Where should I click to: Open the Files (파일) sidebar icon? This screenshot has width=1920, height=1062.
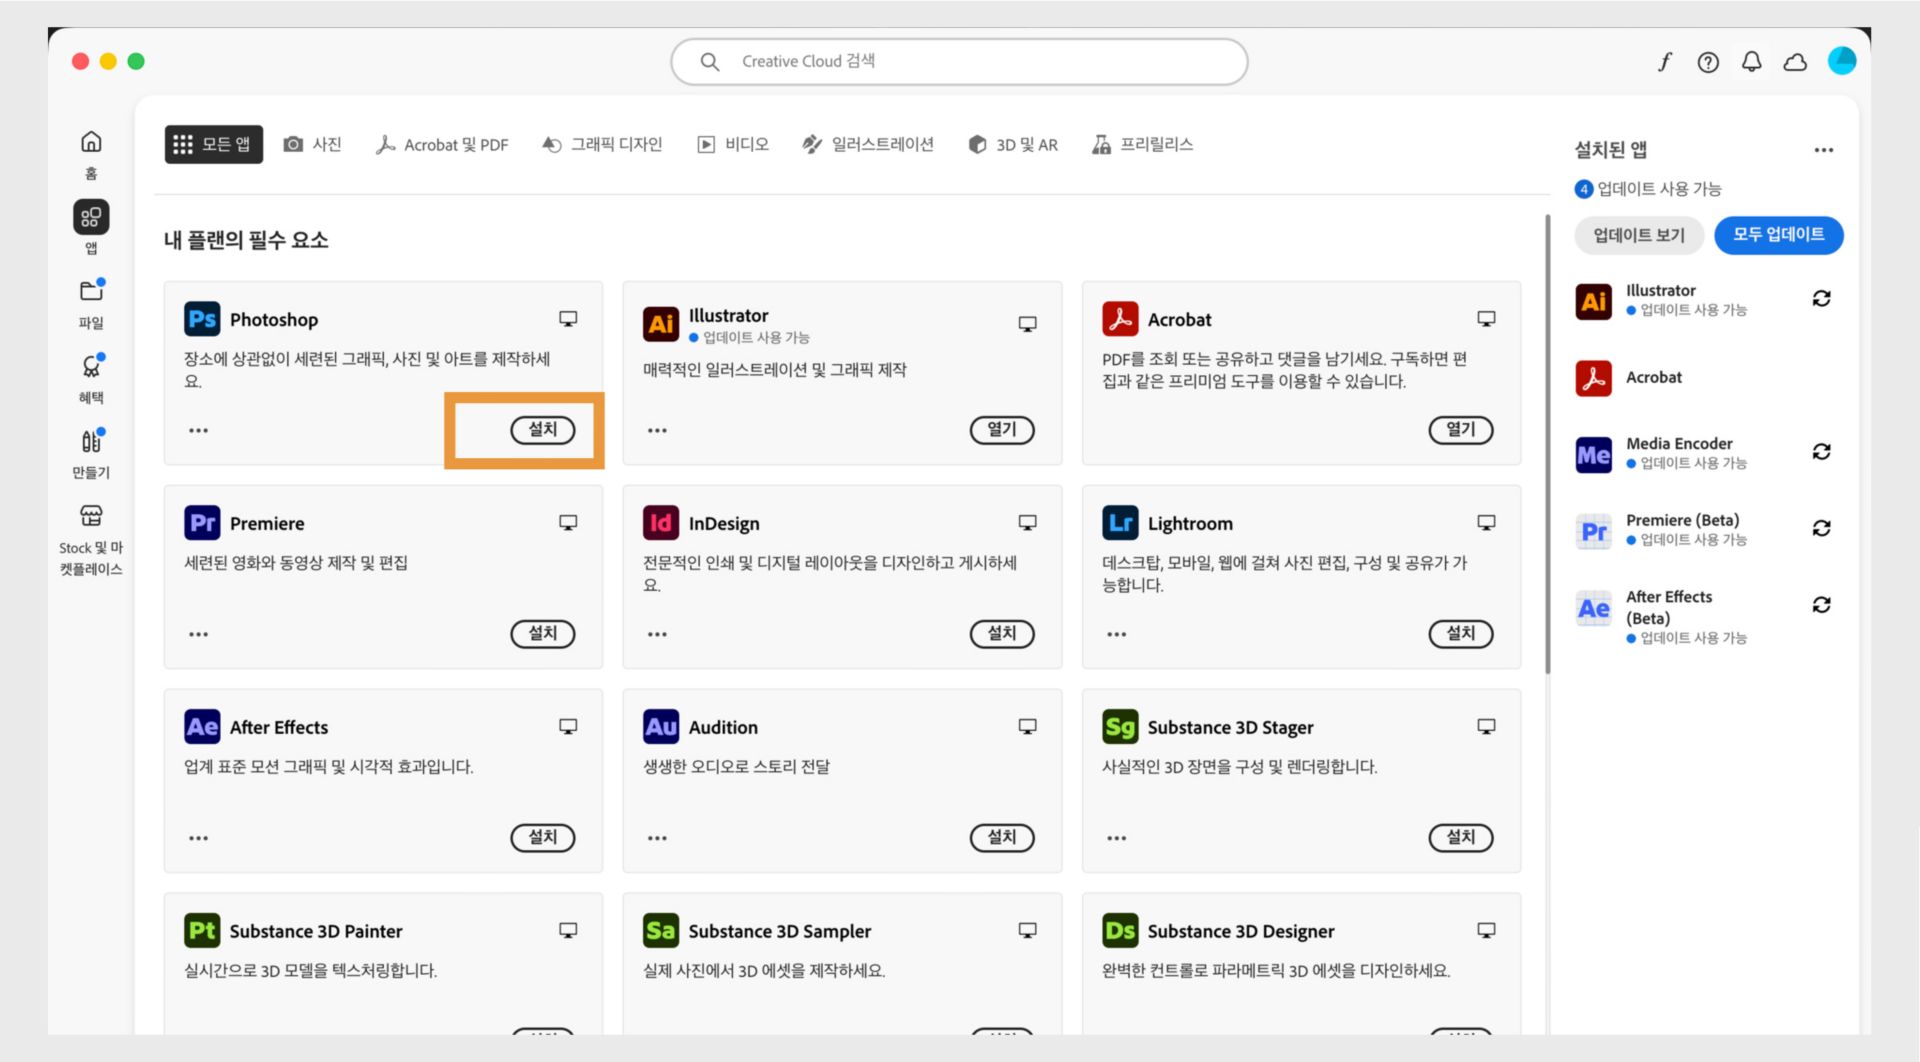[x=91, y=291]
